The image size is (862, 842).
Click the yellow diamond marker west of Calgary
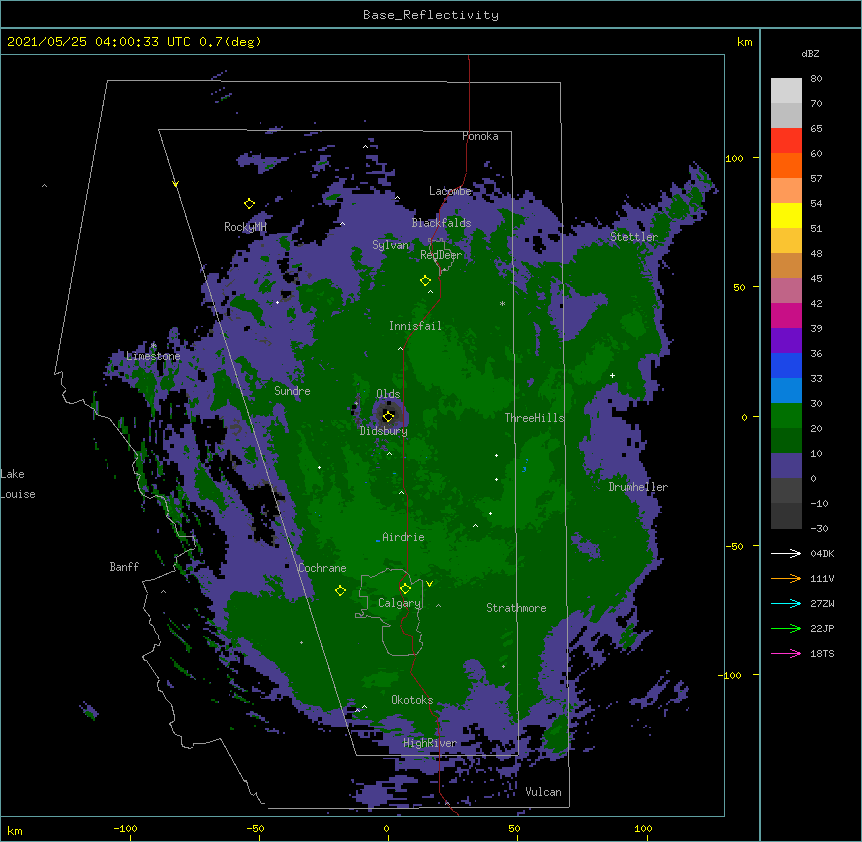tap(340, 590)
